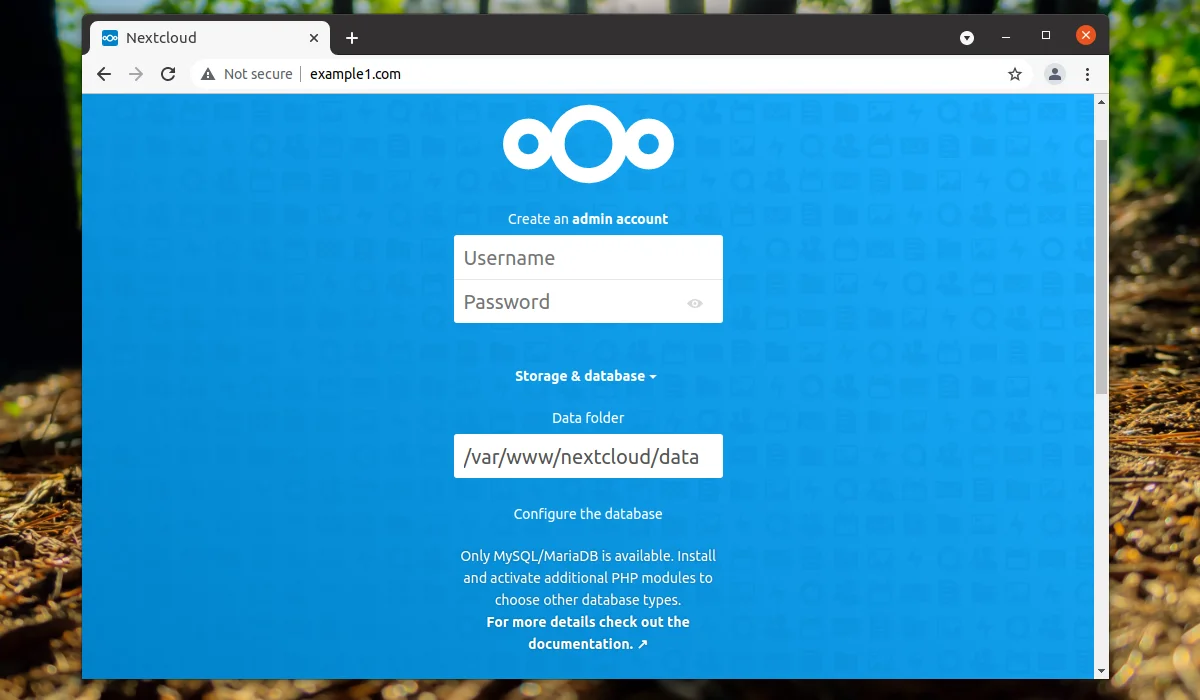Close the browser window

pos(1086,36)
